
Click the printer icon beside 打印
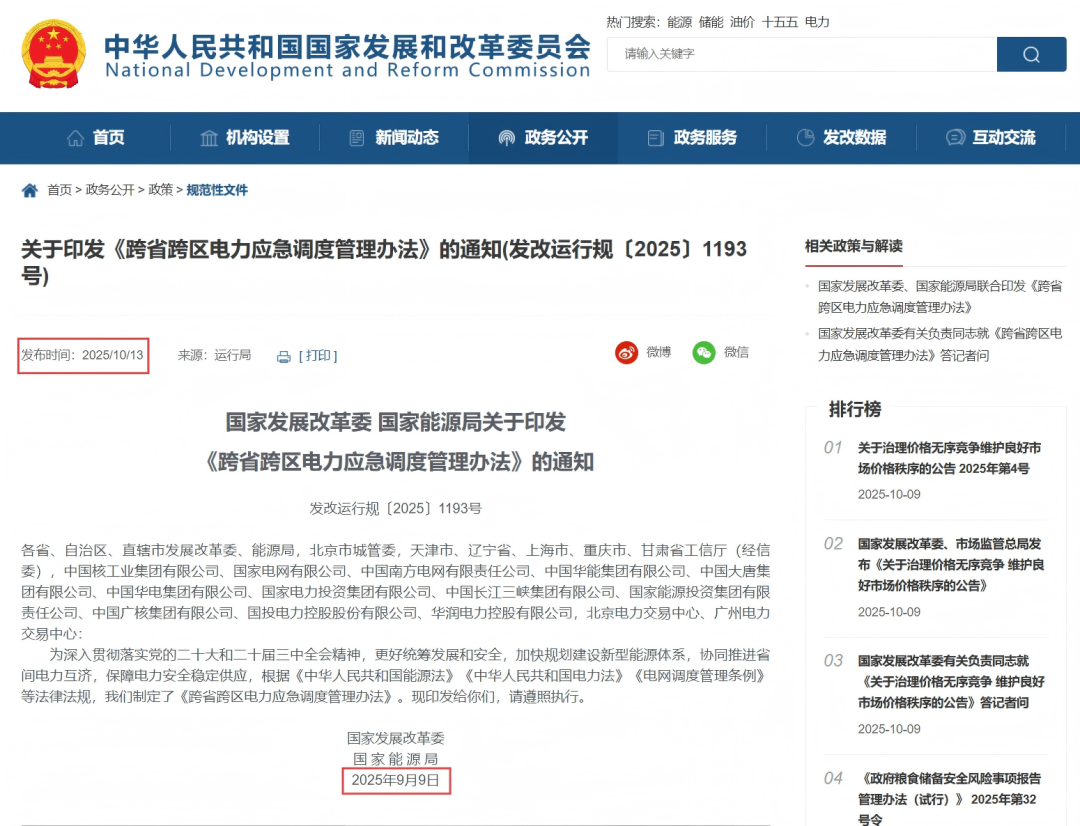284,357
